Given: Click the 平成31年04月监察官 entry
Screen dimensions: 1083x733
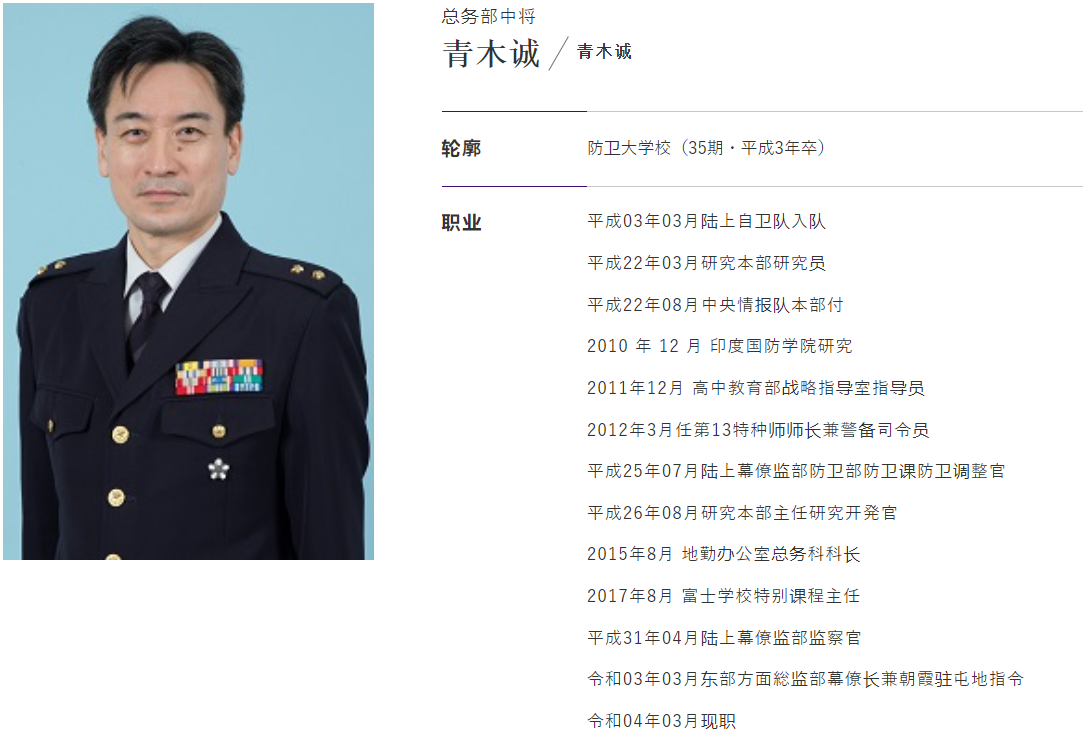Looking at the screenshot, I should pos(725,638).
